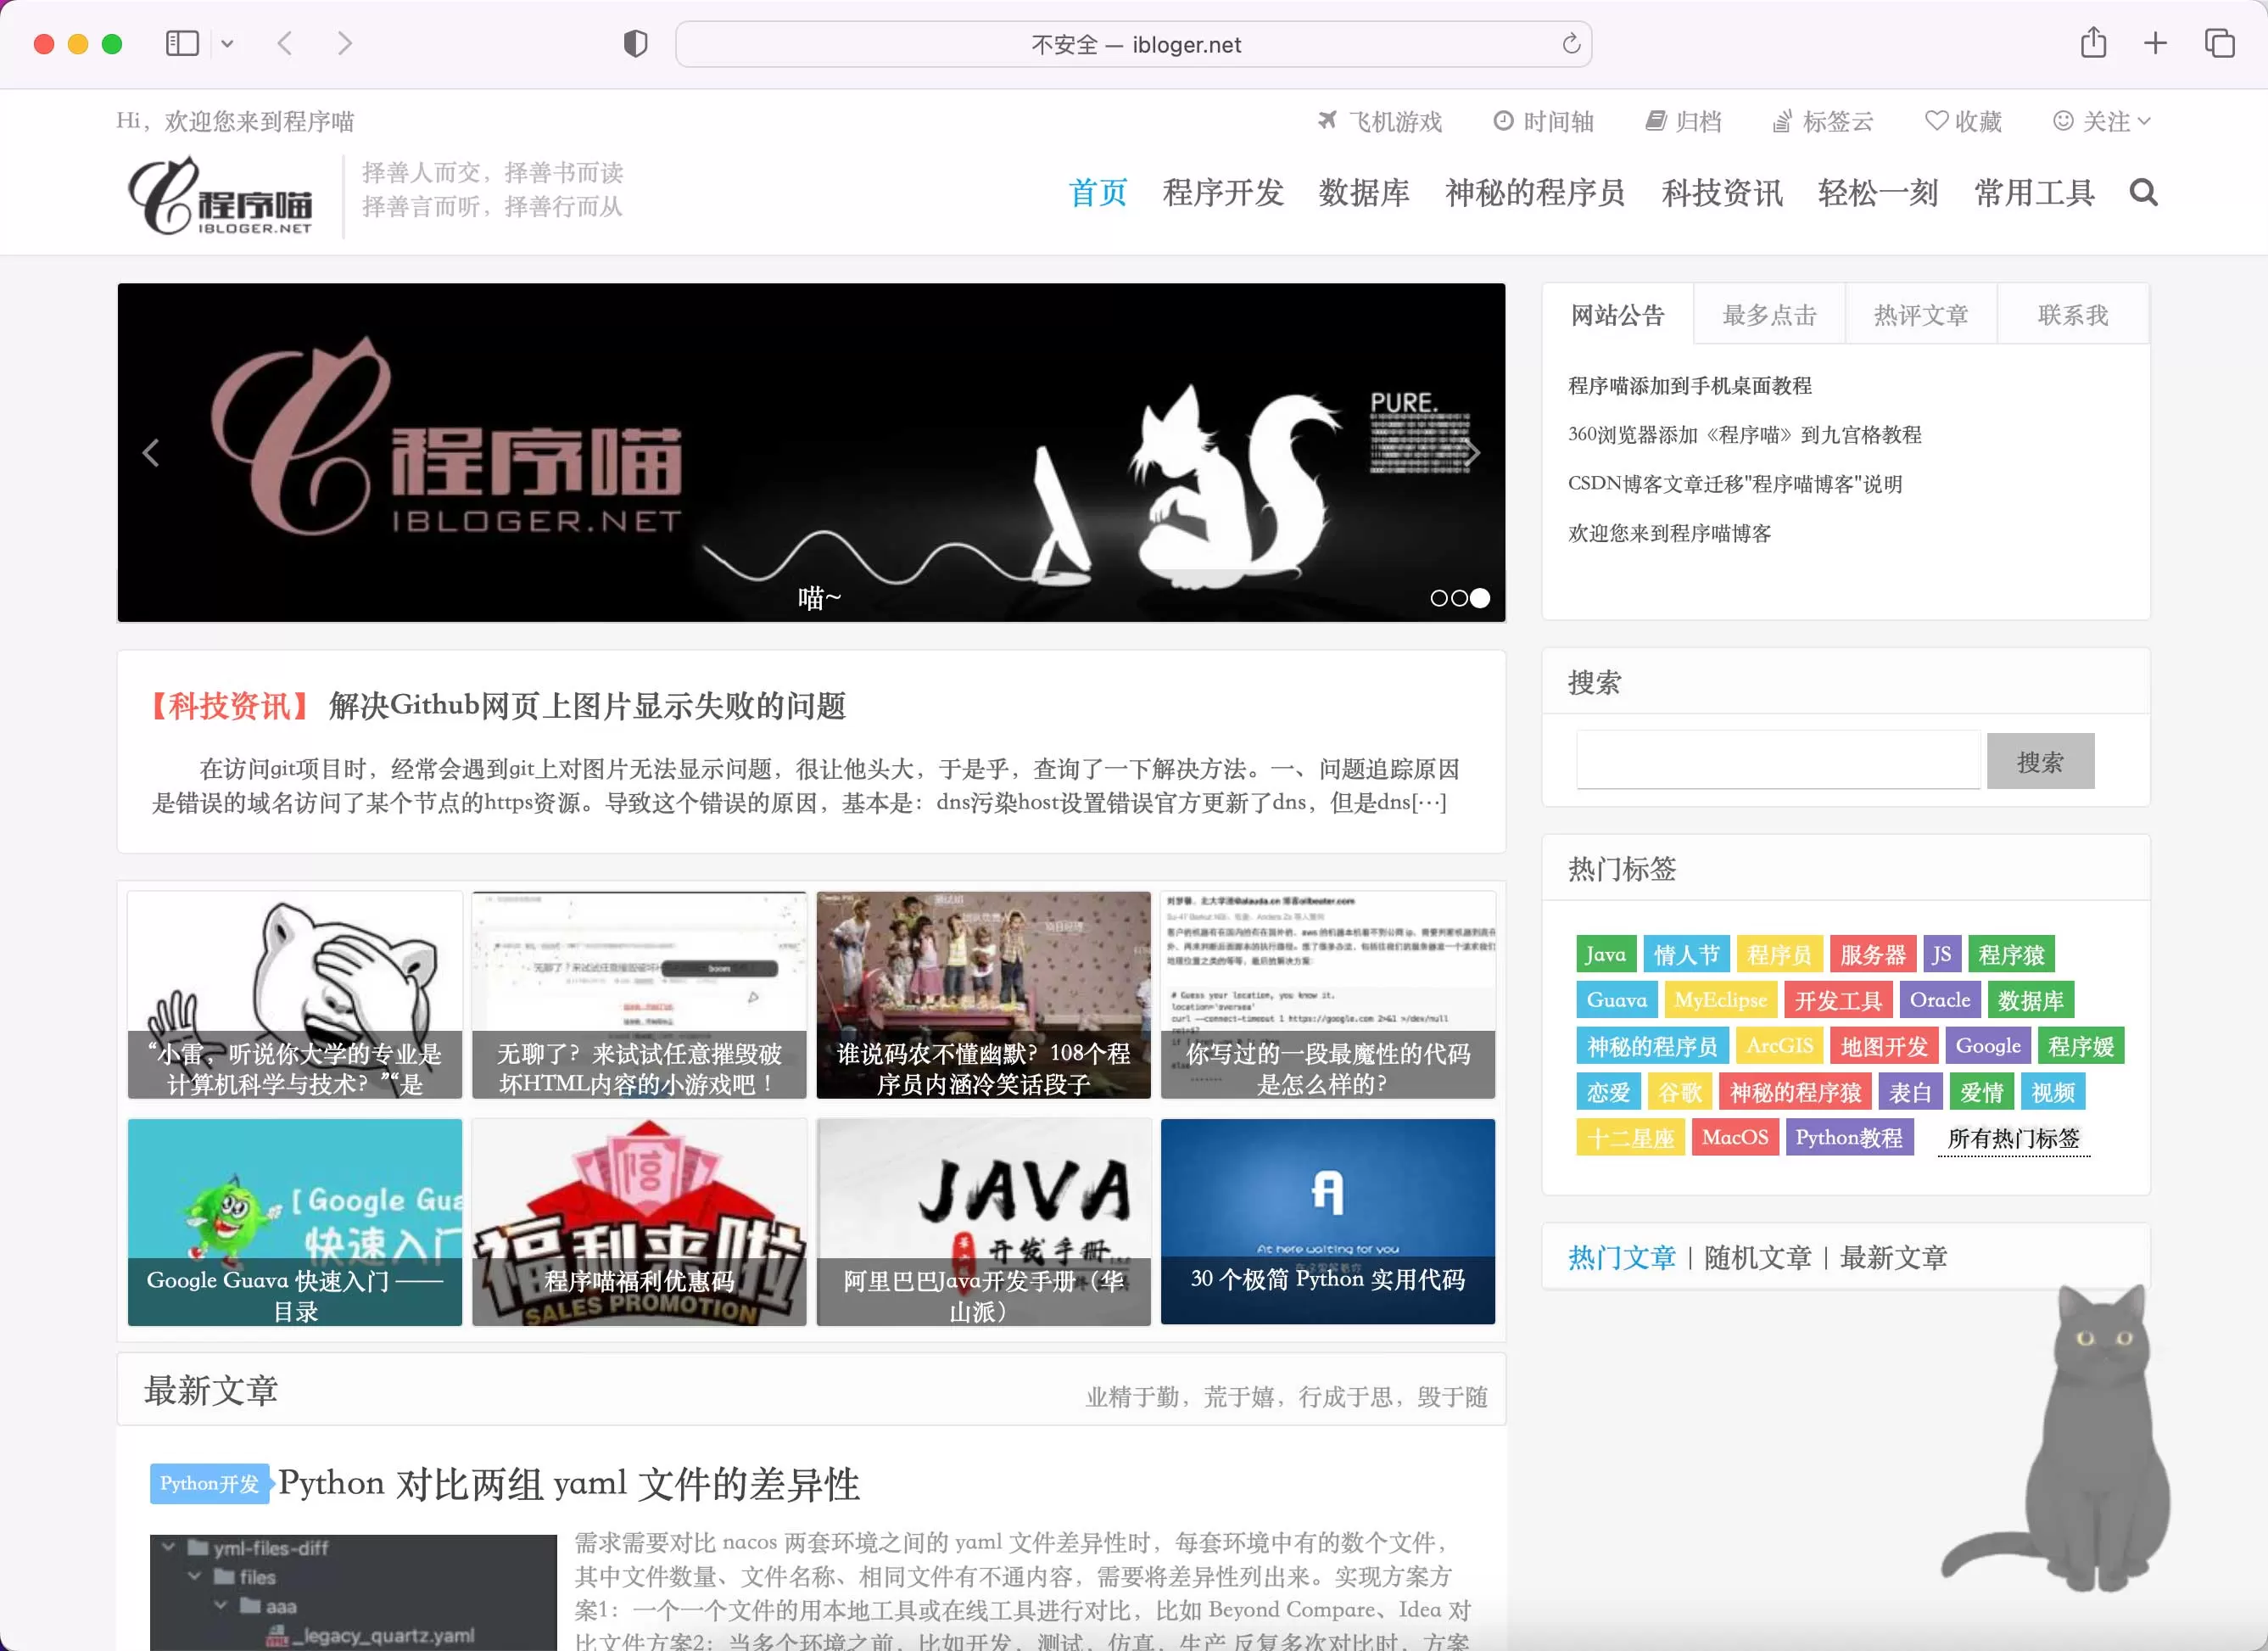Click sidebar search input field

tap(1777, 760)
